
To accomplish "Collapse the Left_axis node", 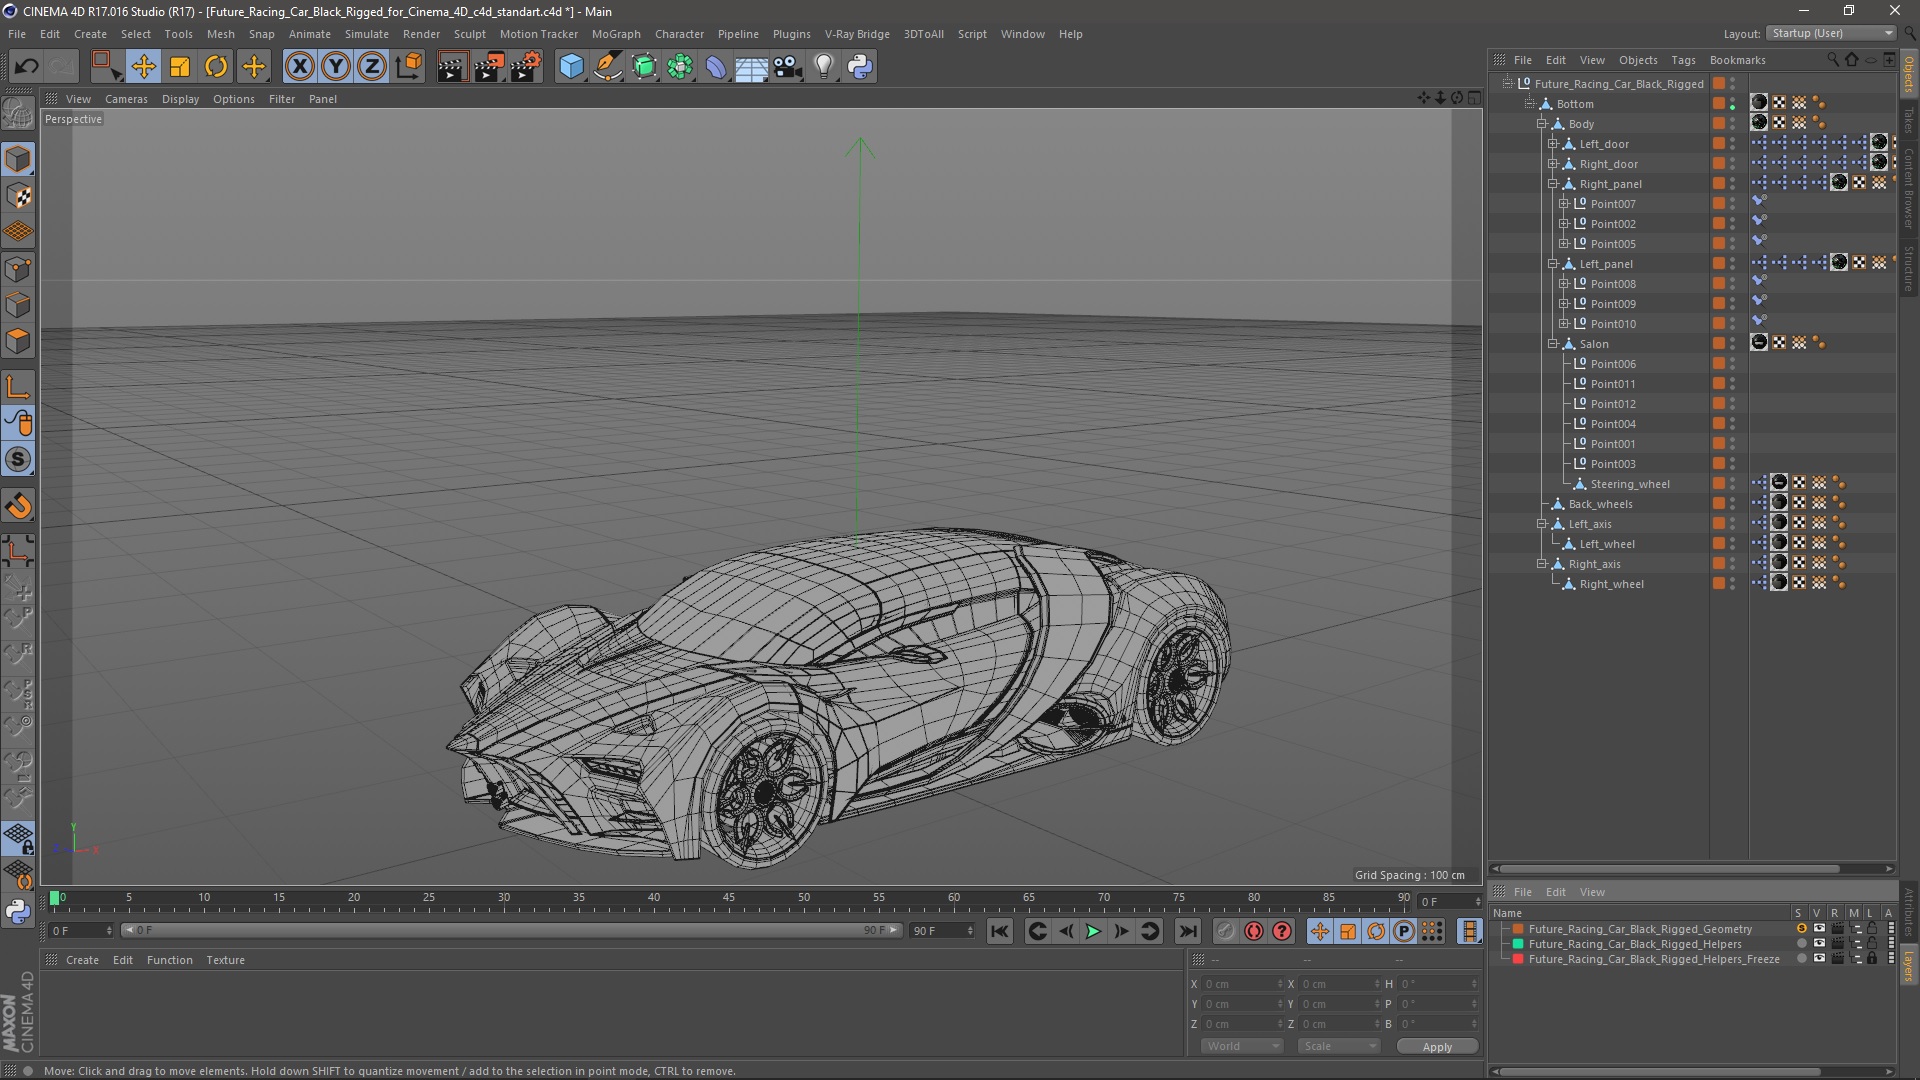I will coord(1541,524).
